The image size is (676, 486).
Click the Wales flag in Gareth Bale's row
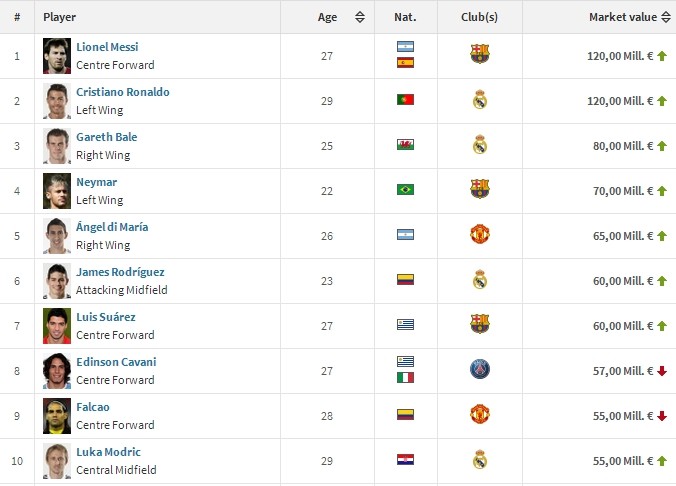405,144
